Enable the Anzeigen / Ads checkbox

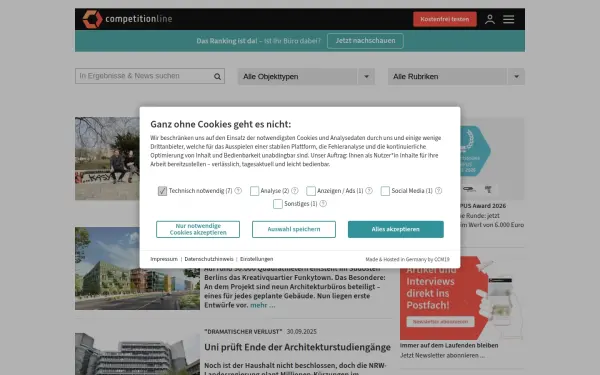pos(311,191)
